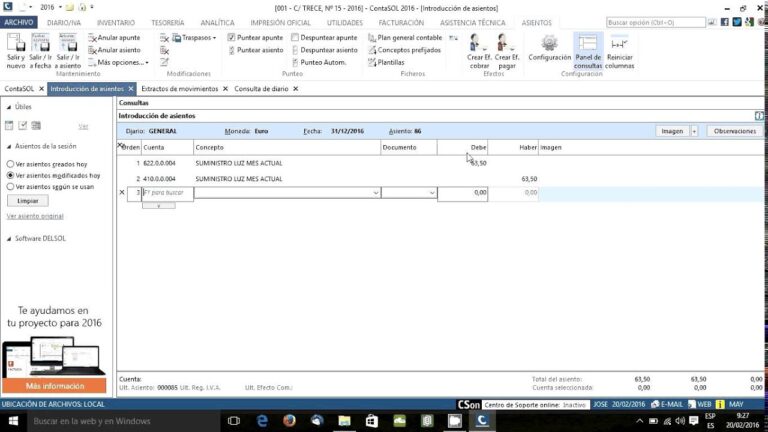768x432 pixels.
Task: Click the calculator icon in the Útiles panel
Action: coord(36,126)
